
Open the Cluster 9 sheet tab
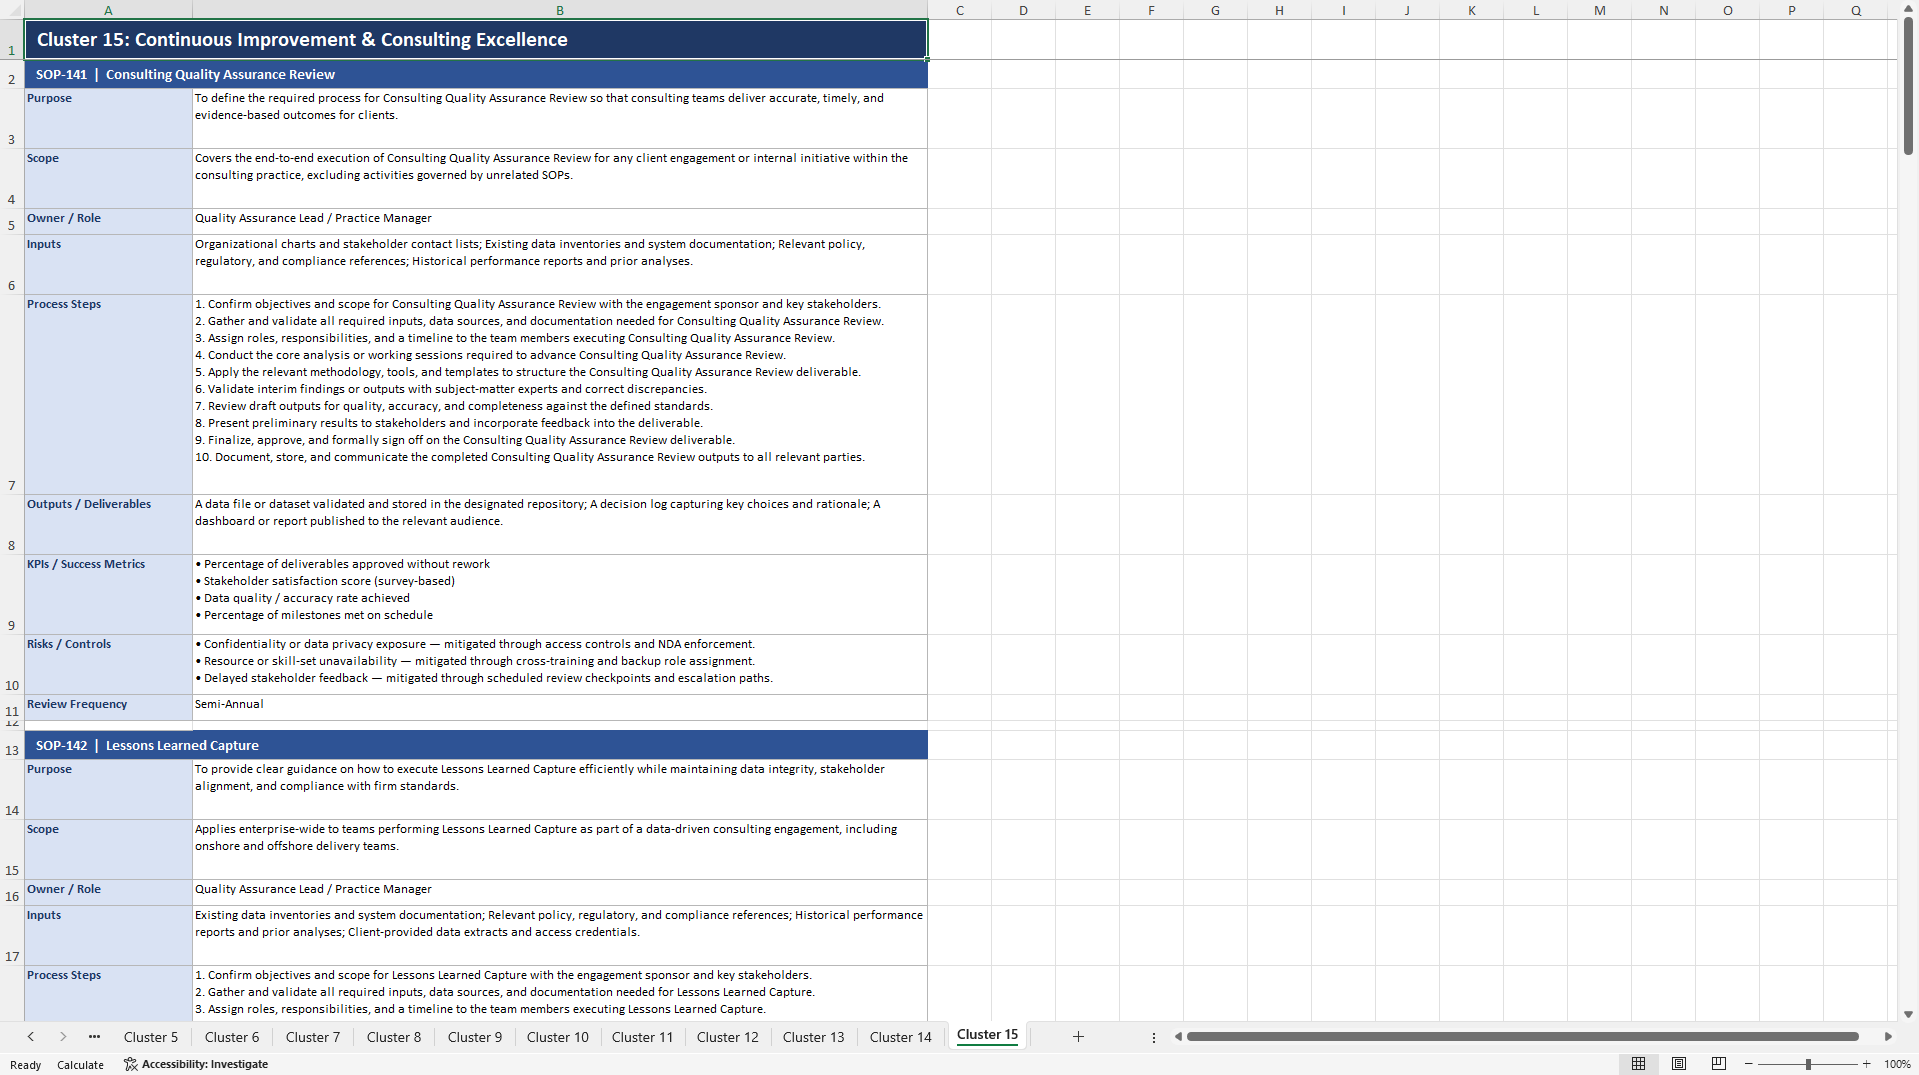(475, 1037)
